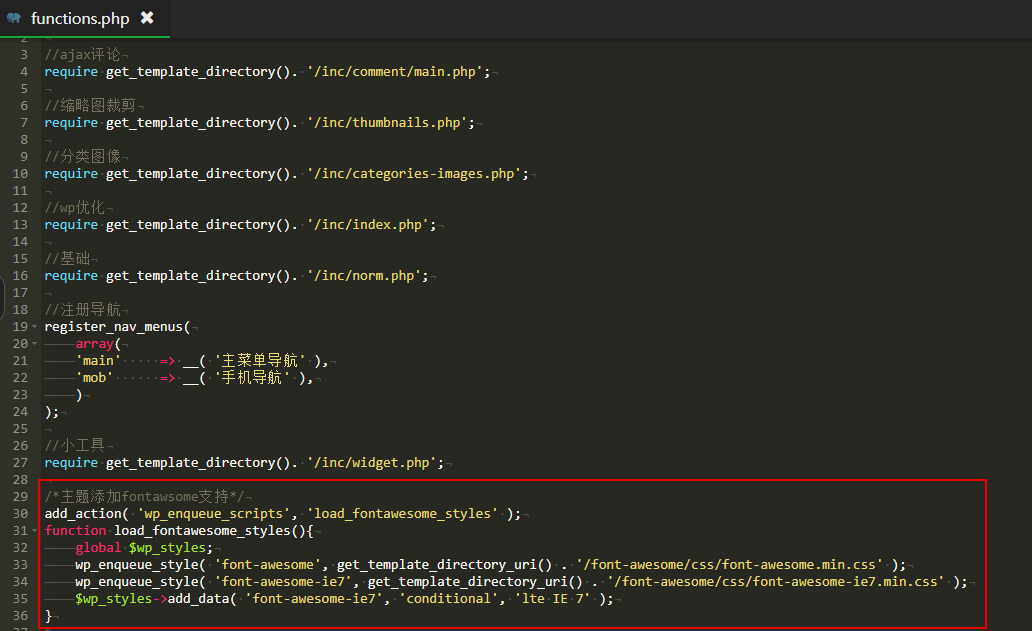
Task: Click the 'mob' array key on line 22
Action: click(x=94, y=378)
